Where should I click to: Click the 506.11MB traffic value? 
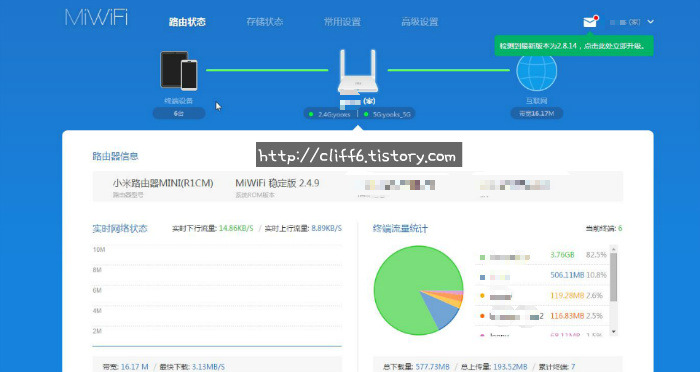[567, 275]
